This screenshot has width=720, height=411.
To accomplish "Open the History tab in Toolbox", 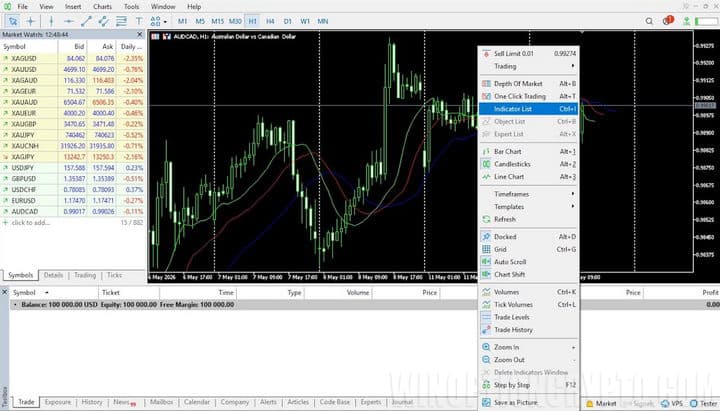I will click(x=92, y=402).
